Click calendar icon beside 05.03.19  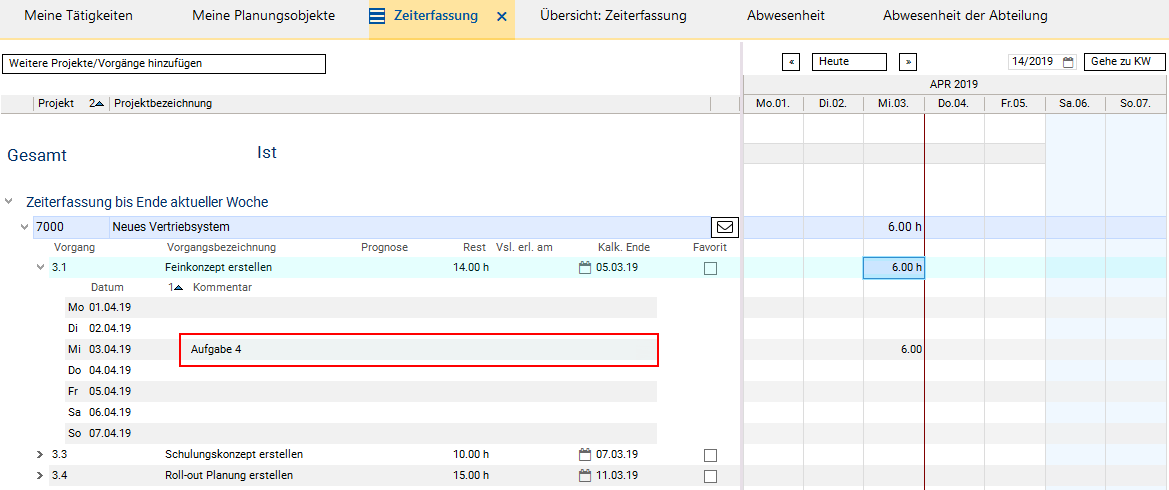point(584,267)
